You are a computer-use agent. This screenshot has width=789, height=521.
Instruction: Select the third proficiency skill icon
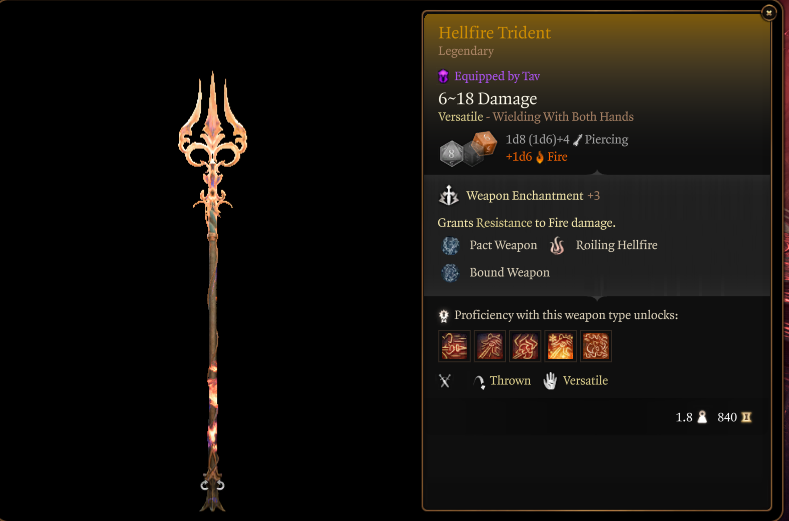(x=525, y=346)
